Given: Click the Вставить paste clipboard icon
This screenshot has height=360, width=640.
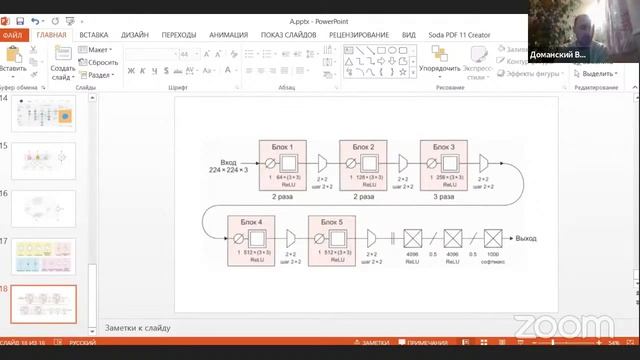Looking at the screenshot, I should [13, 55].
